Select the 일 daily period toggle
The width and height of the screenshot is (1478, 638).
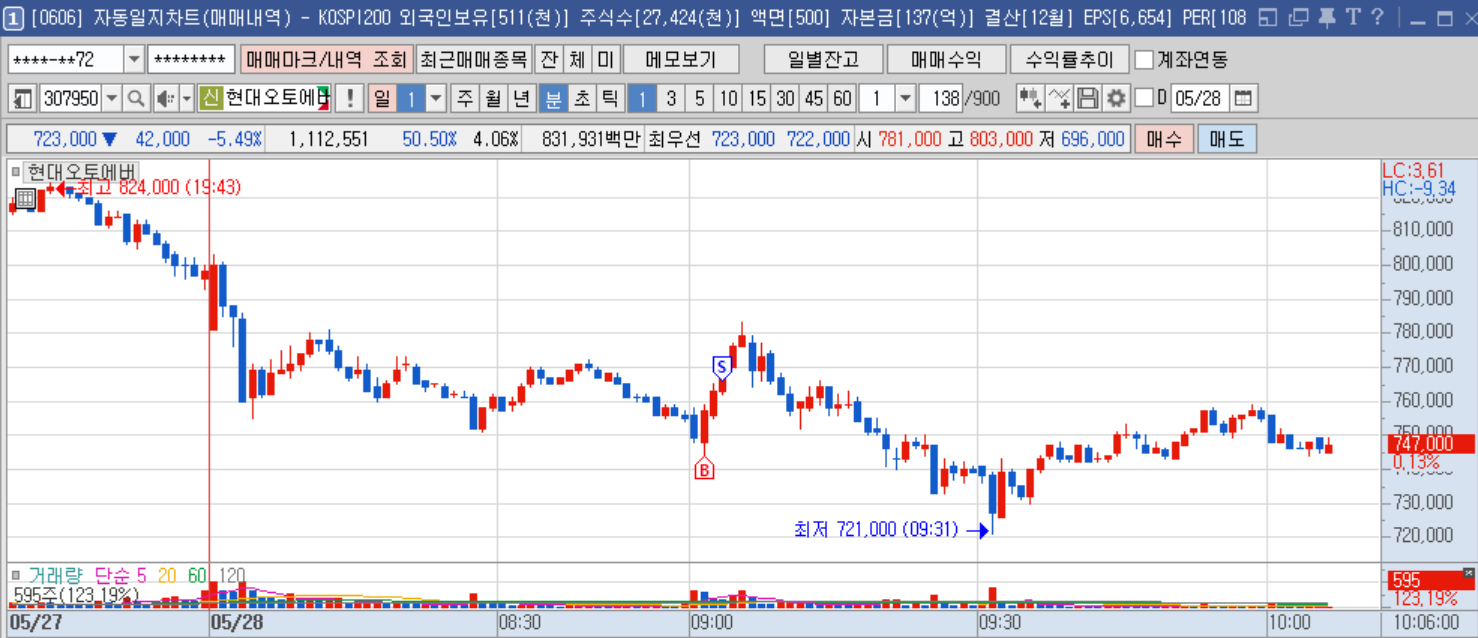(382, 98)
